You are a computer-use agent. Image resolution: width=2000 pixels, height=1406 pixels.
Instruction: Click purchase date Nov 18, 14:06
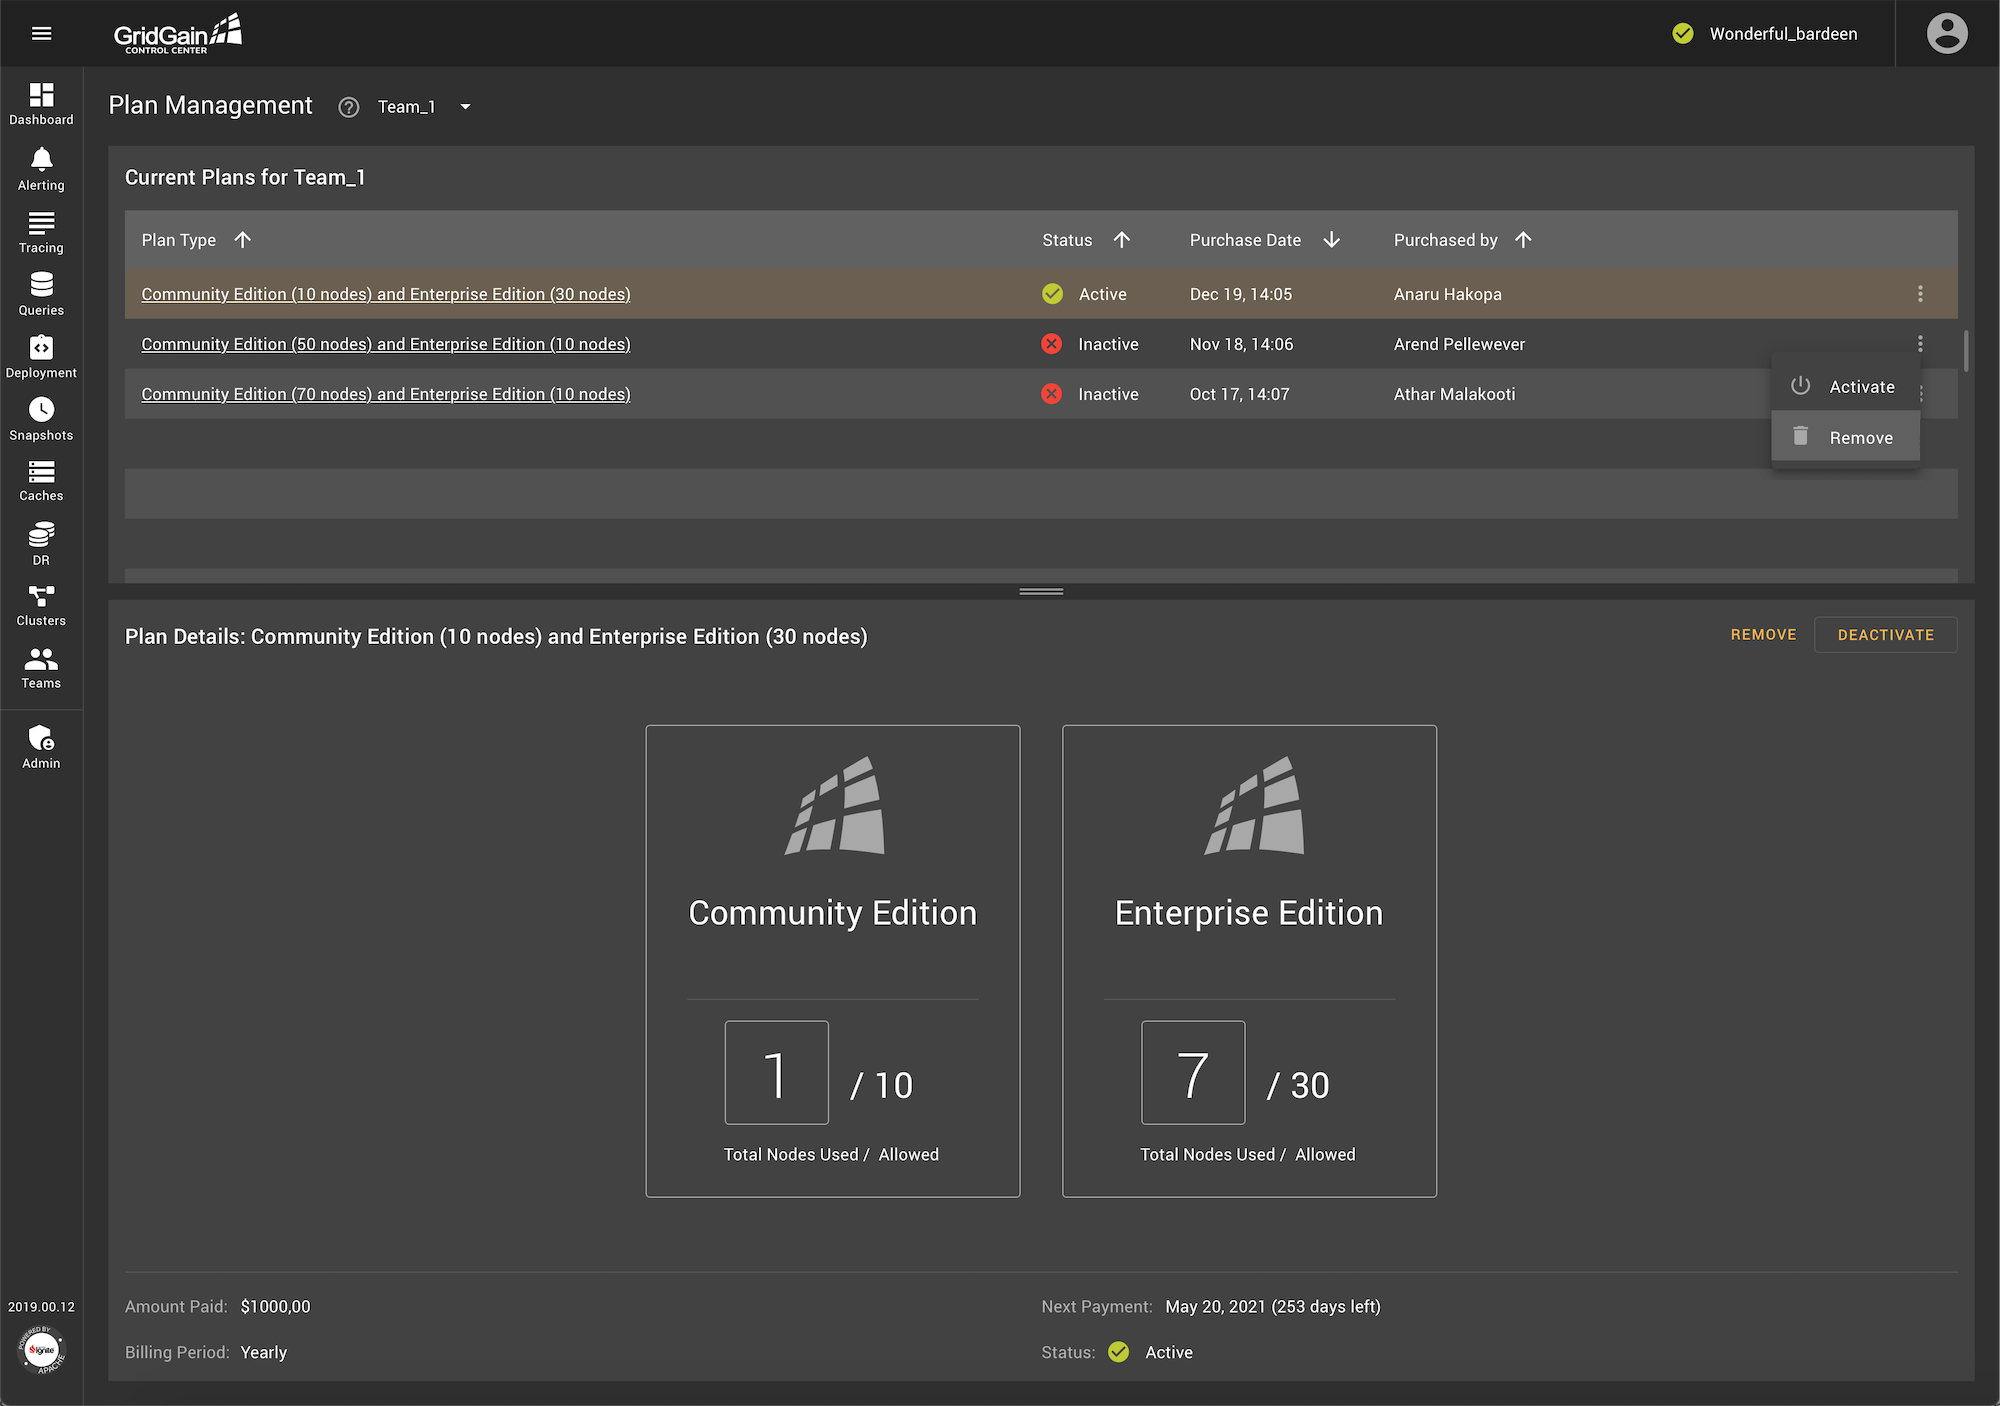tap(1241, 344)
